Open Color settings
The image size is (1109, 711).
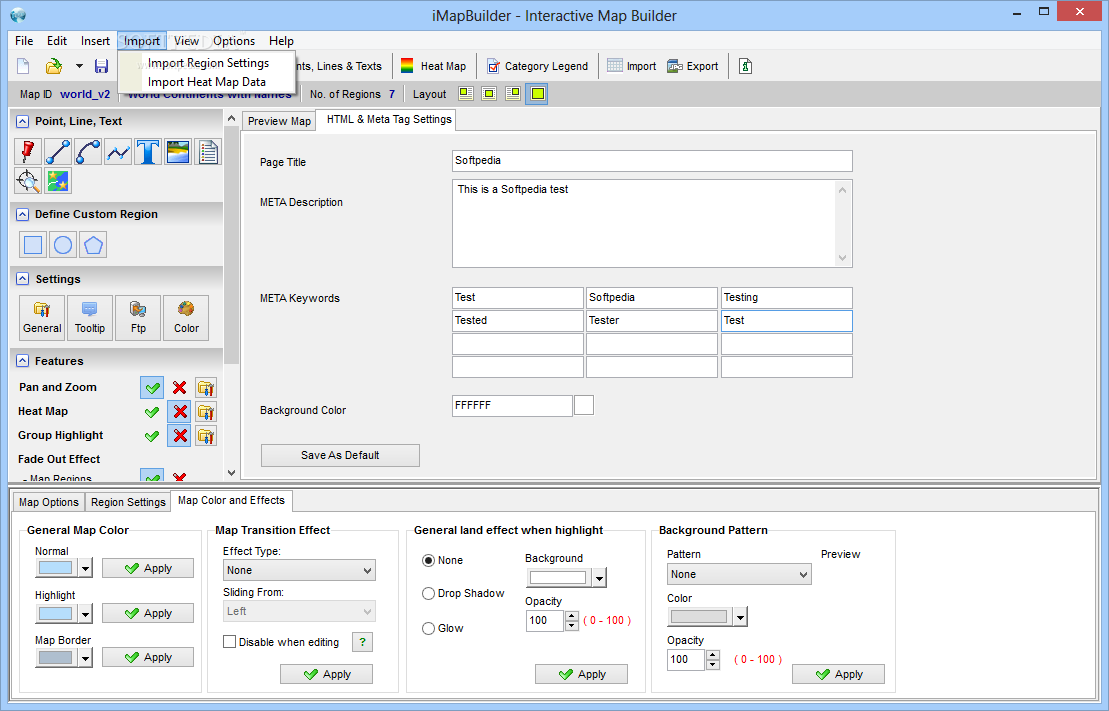click(x=186, y=318)
